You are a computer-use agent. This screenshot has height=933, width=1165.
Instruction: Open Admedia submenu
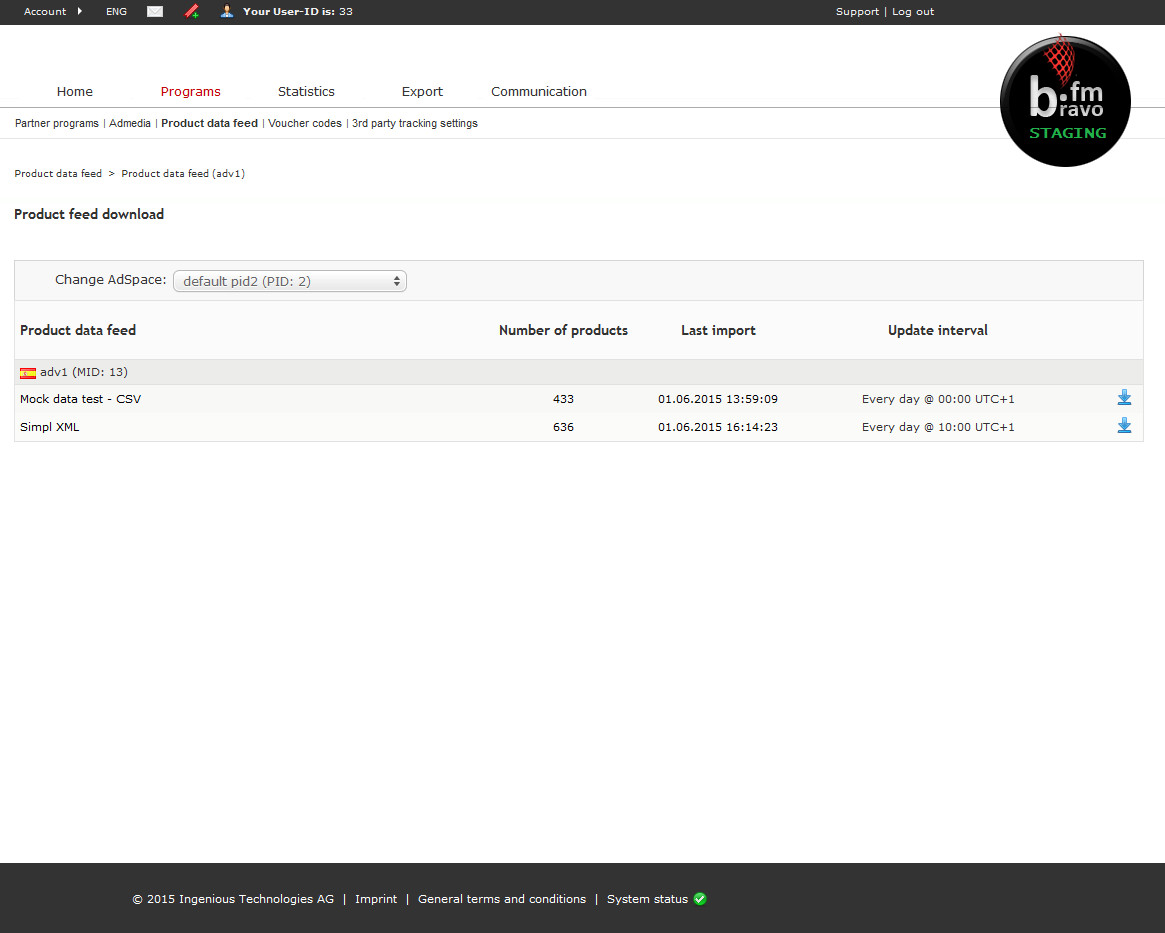pos(130,123)
